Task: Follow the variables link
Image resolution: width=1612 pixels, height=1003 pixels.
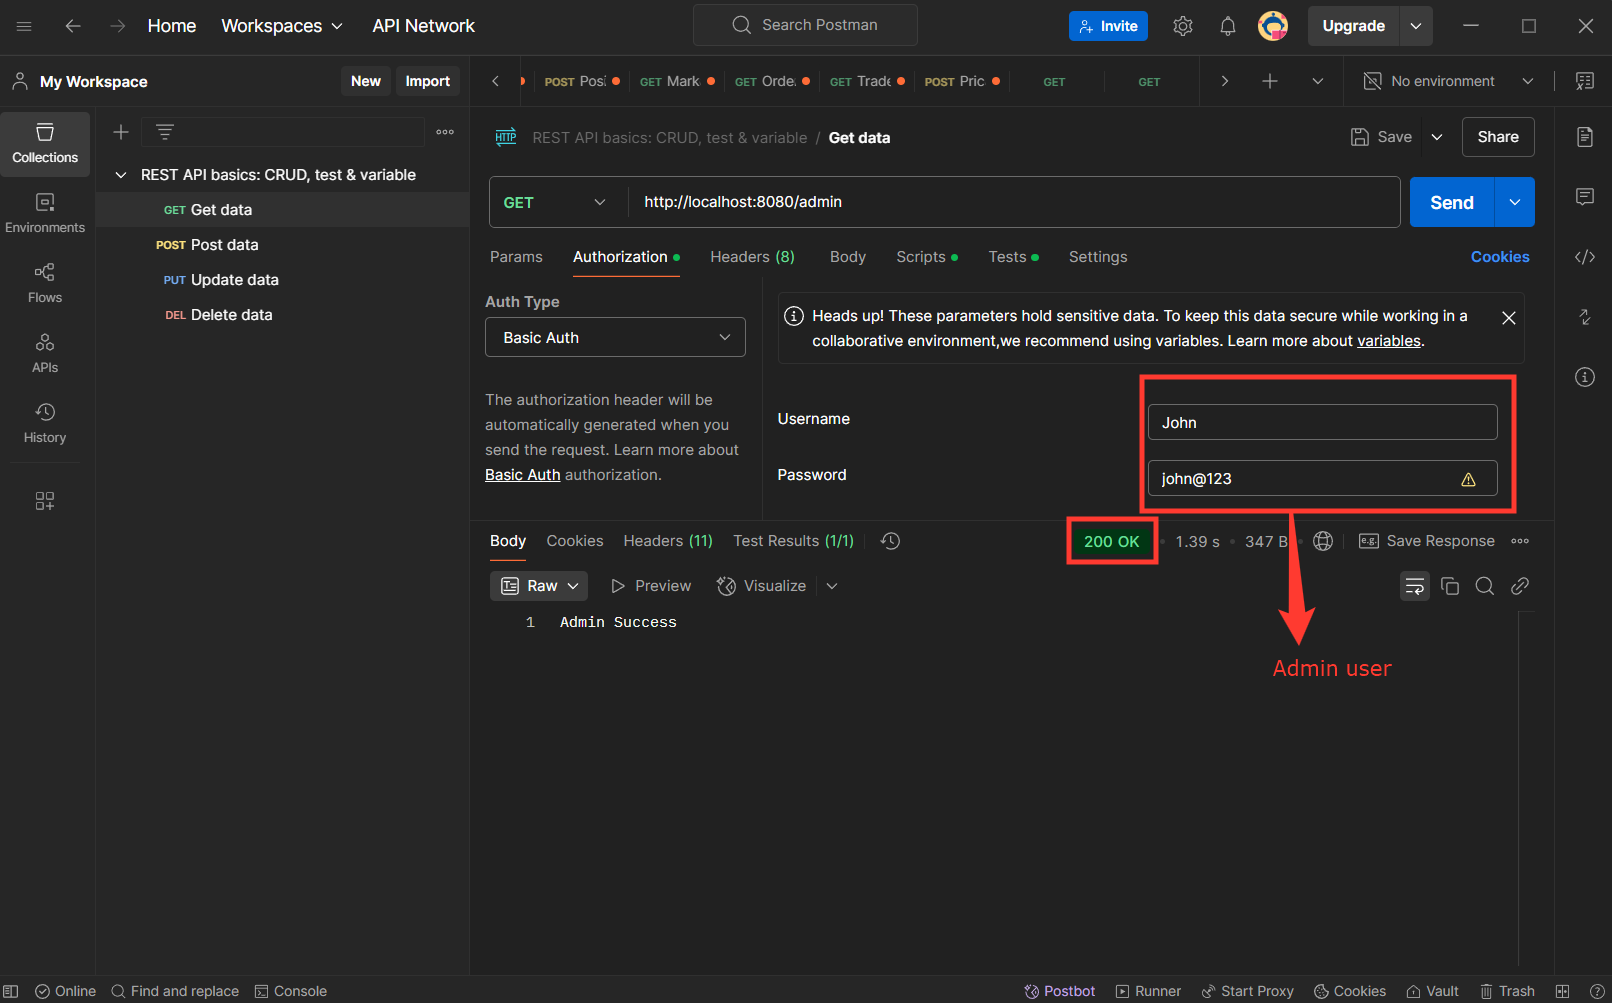Action: 1389,341
